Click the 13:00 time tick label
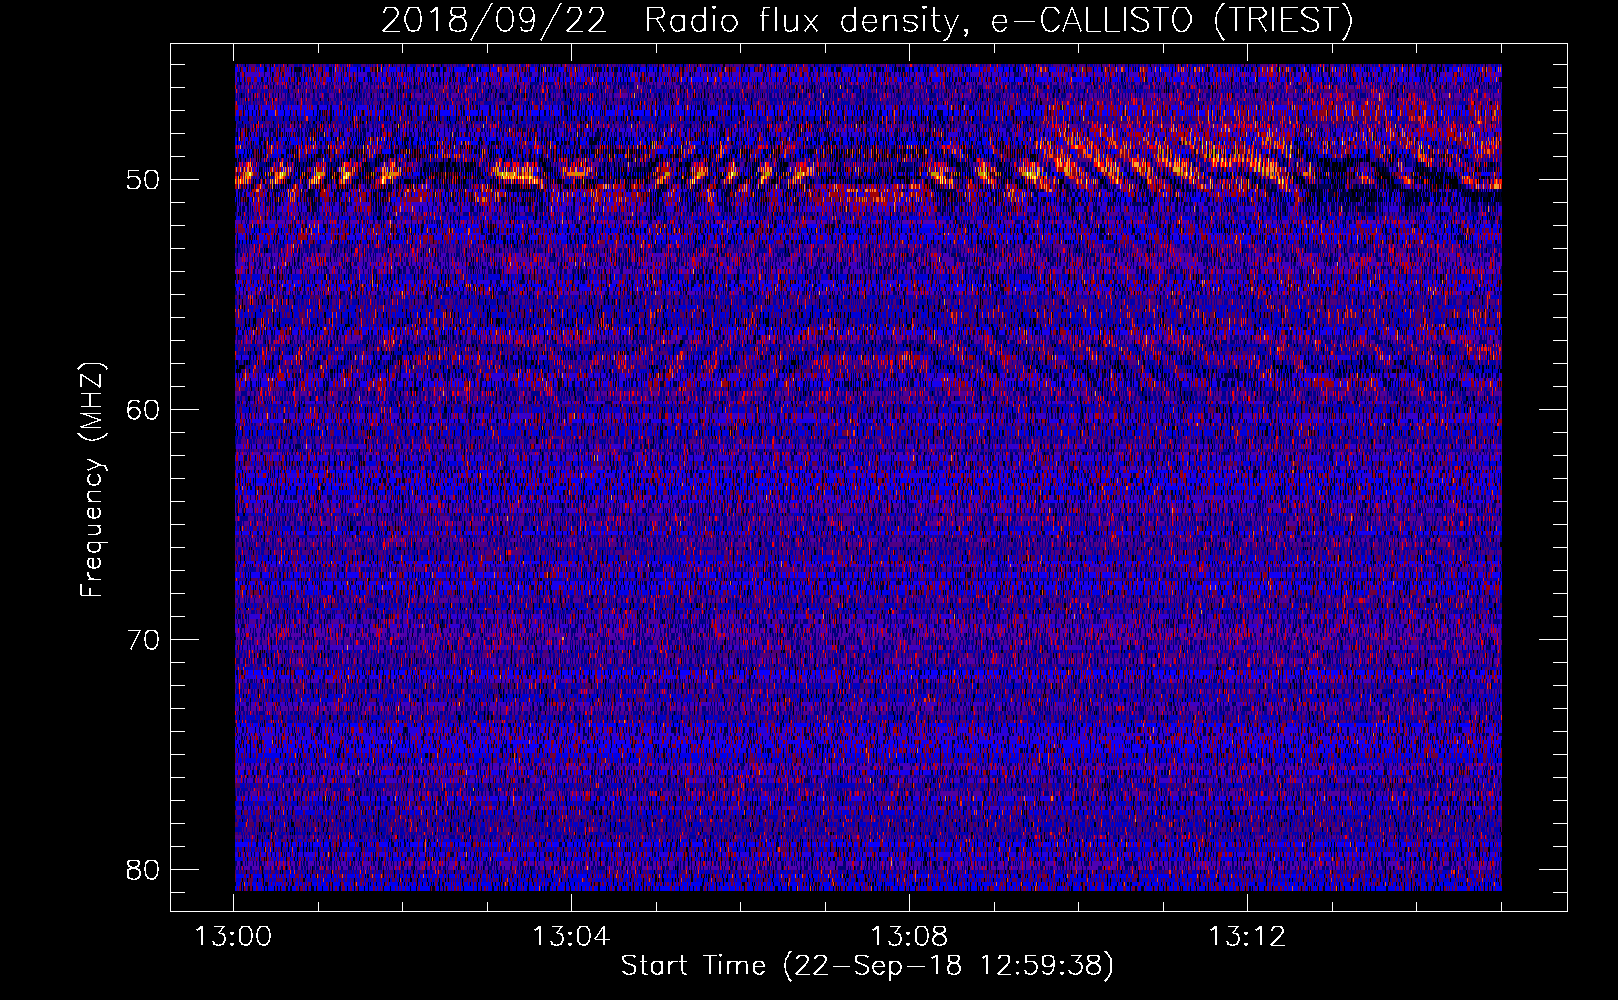The width and height of the screenshot is (1618, 1000). 233,937
